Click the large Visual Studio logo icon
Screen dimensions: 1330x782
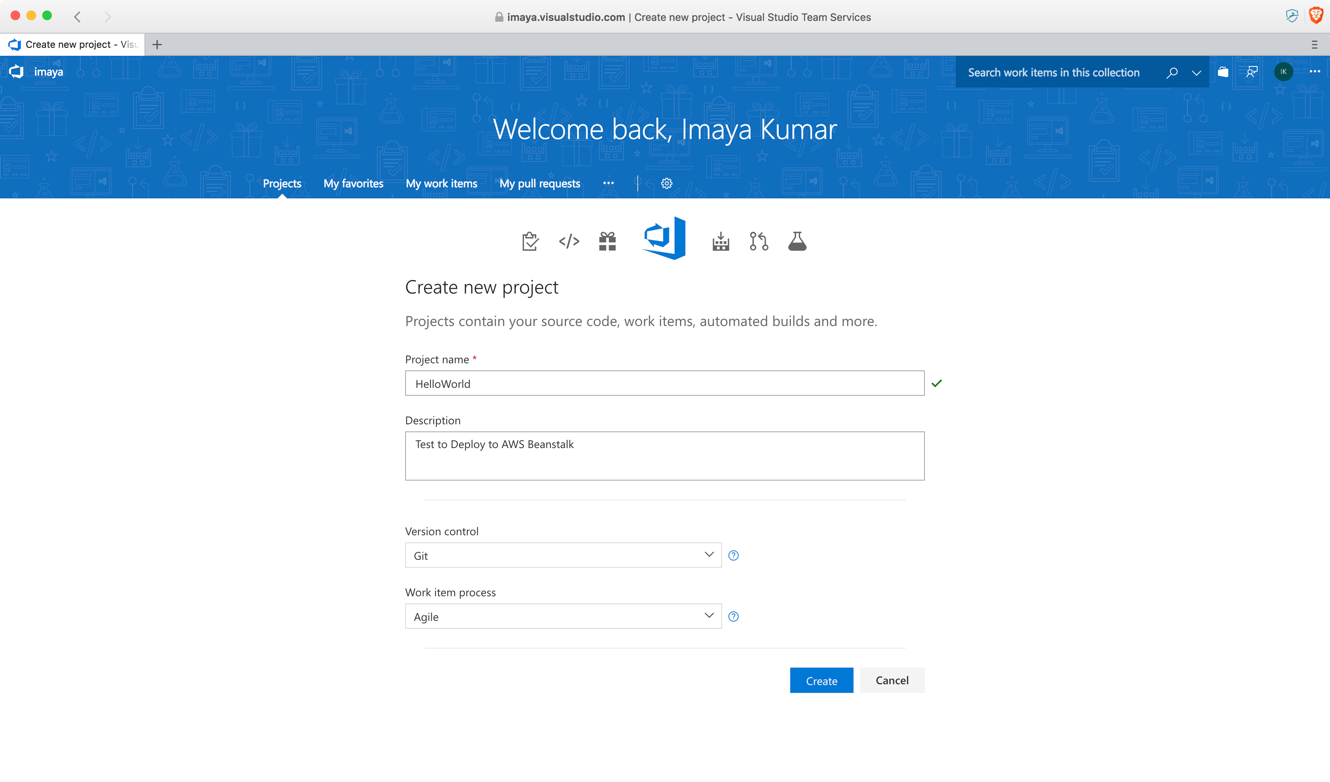coord(664,238)
